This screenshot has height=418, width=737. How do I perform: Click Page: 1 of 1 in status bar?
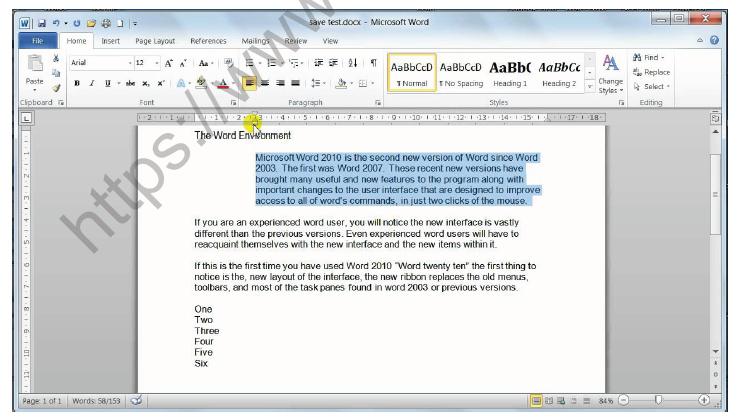tap(42, 401)
